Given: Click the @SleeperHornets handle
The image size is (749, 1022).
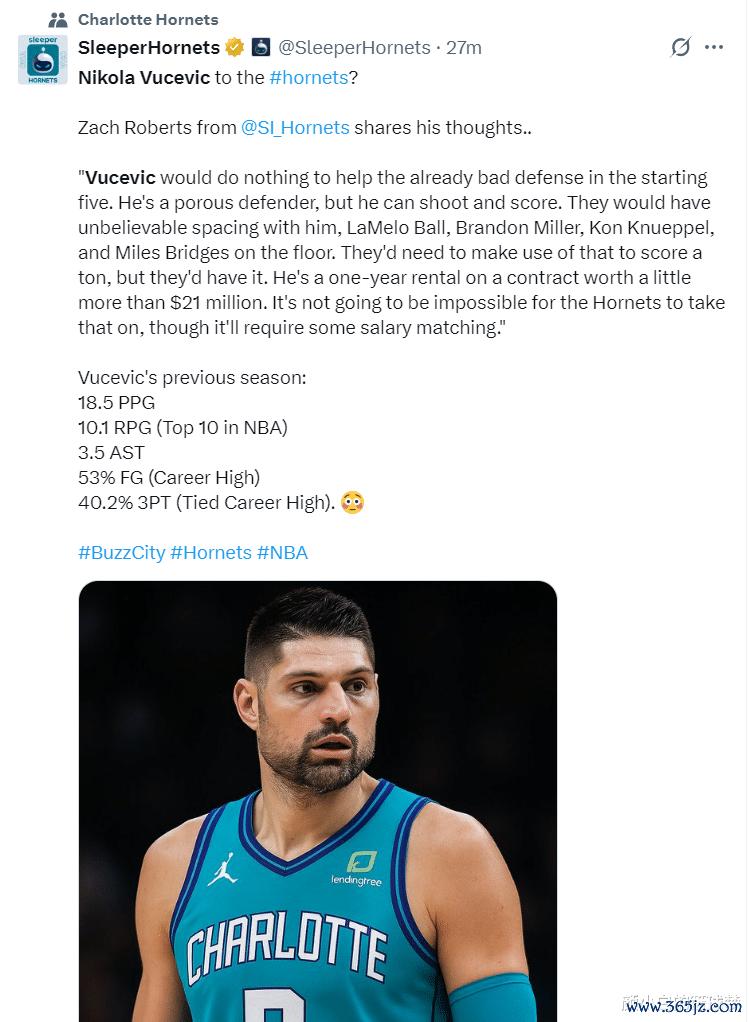Looking at the screenshot, I should (353, 48).
